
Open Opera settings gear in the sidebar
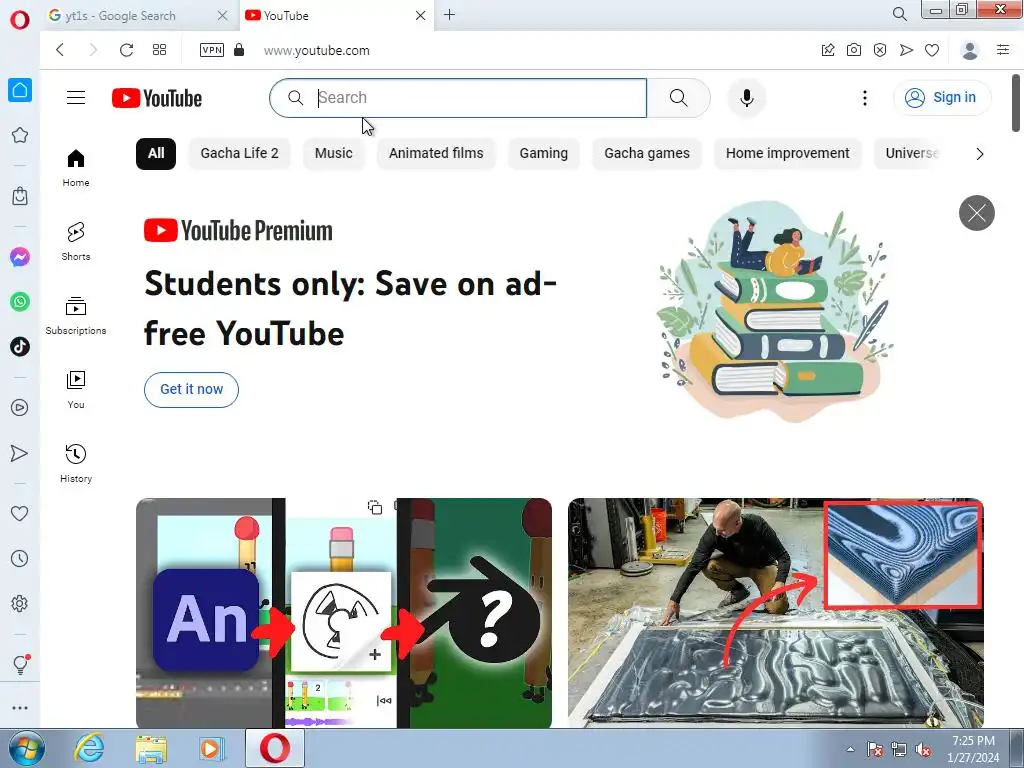coord(20,603)
